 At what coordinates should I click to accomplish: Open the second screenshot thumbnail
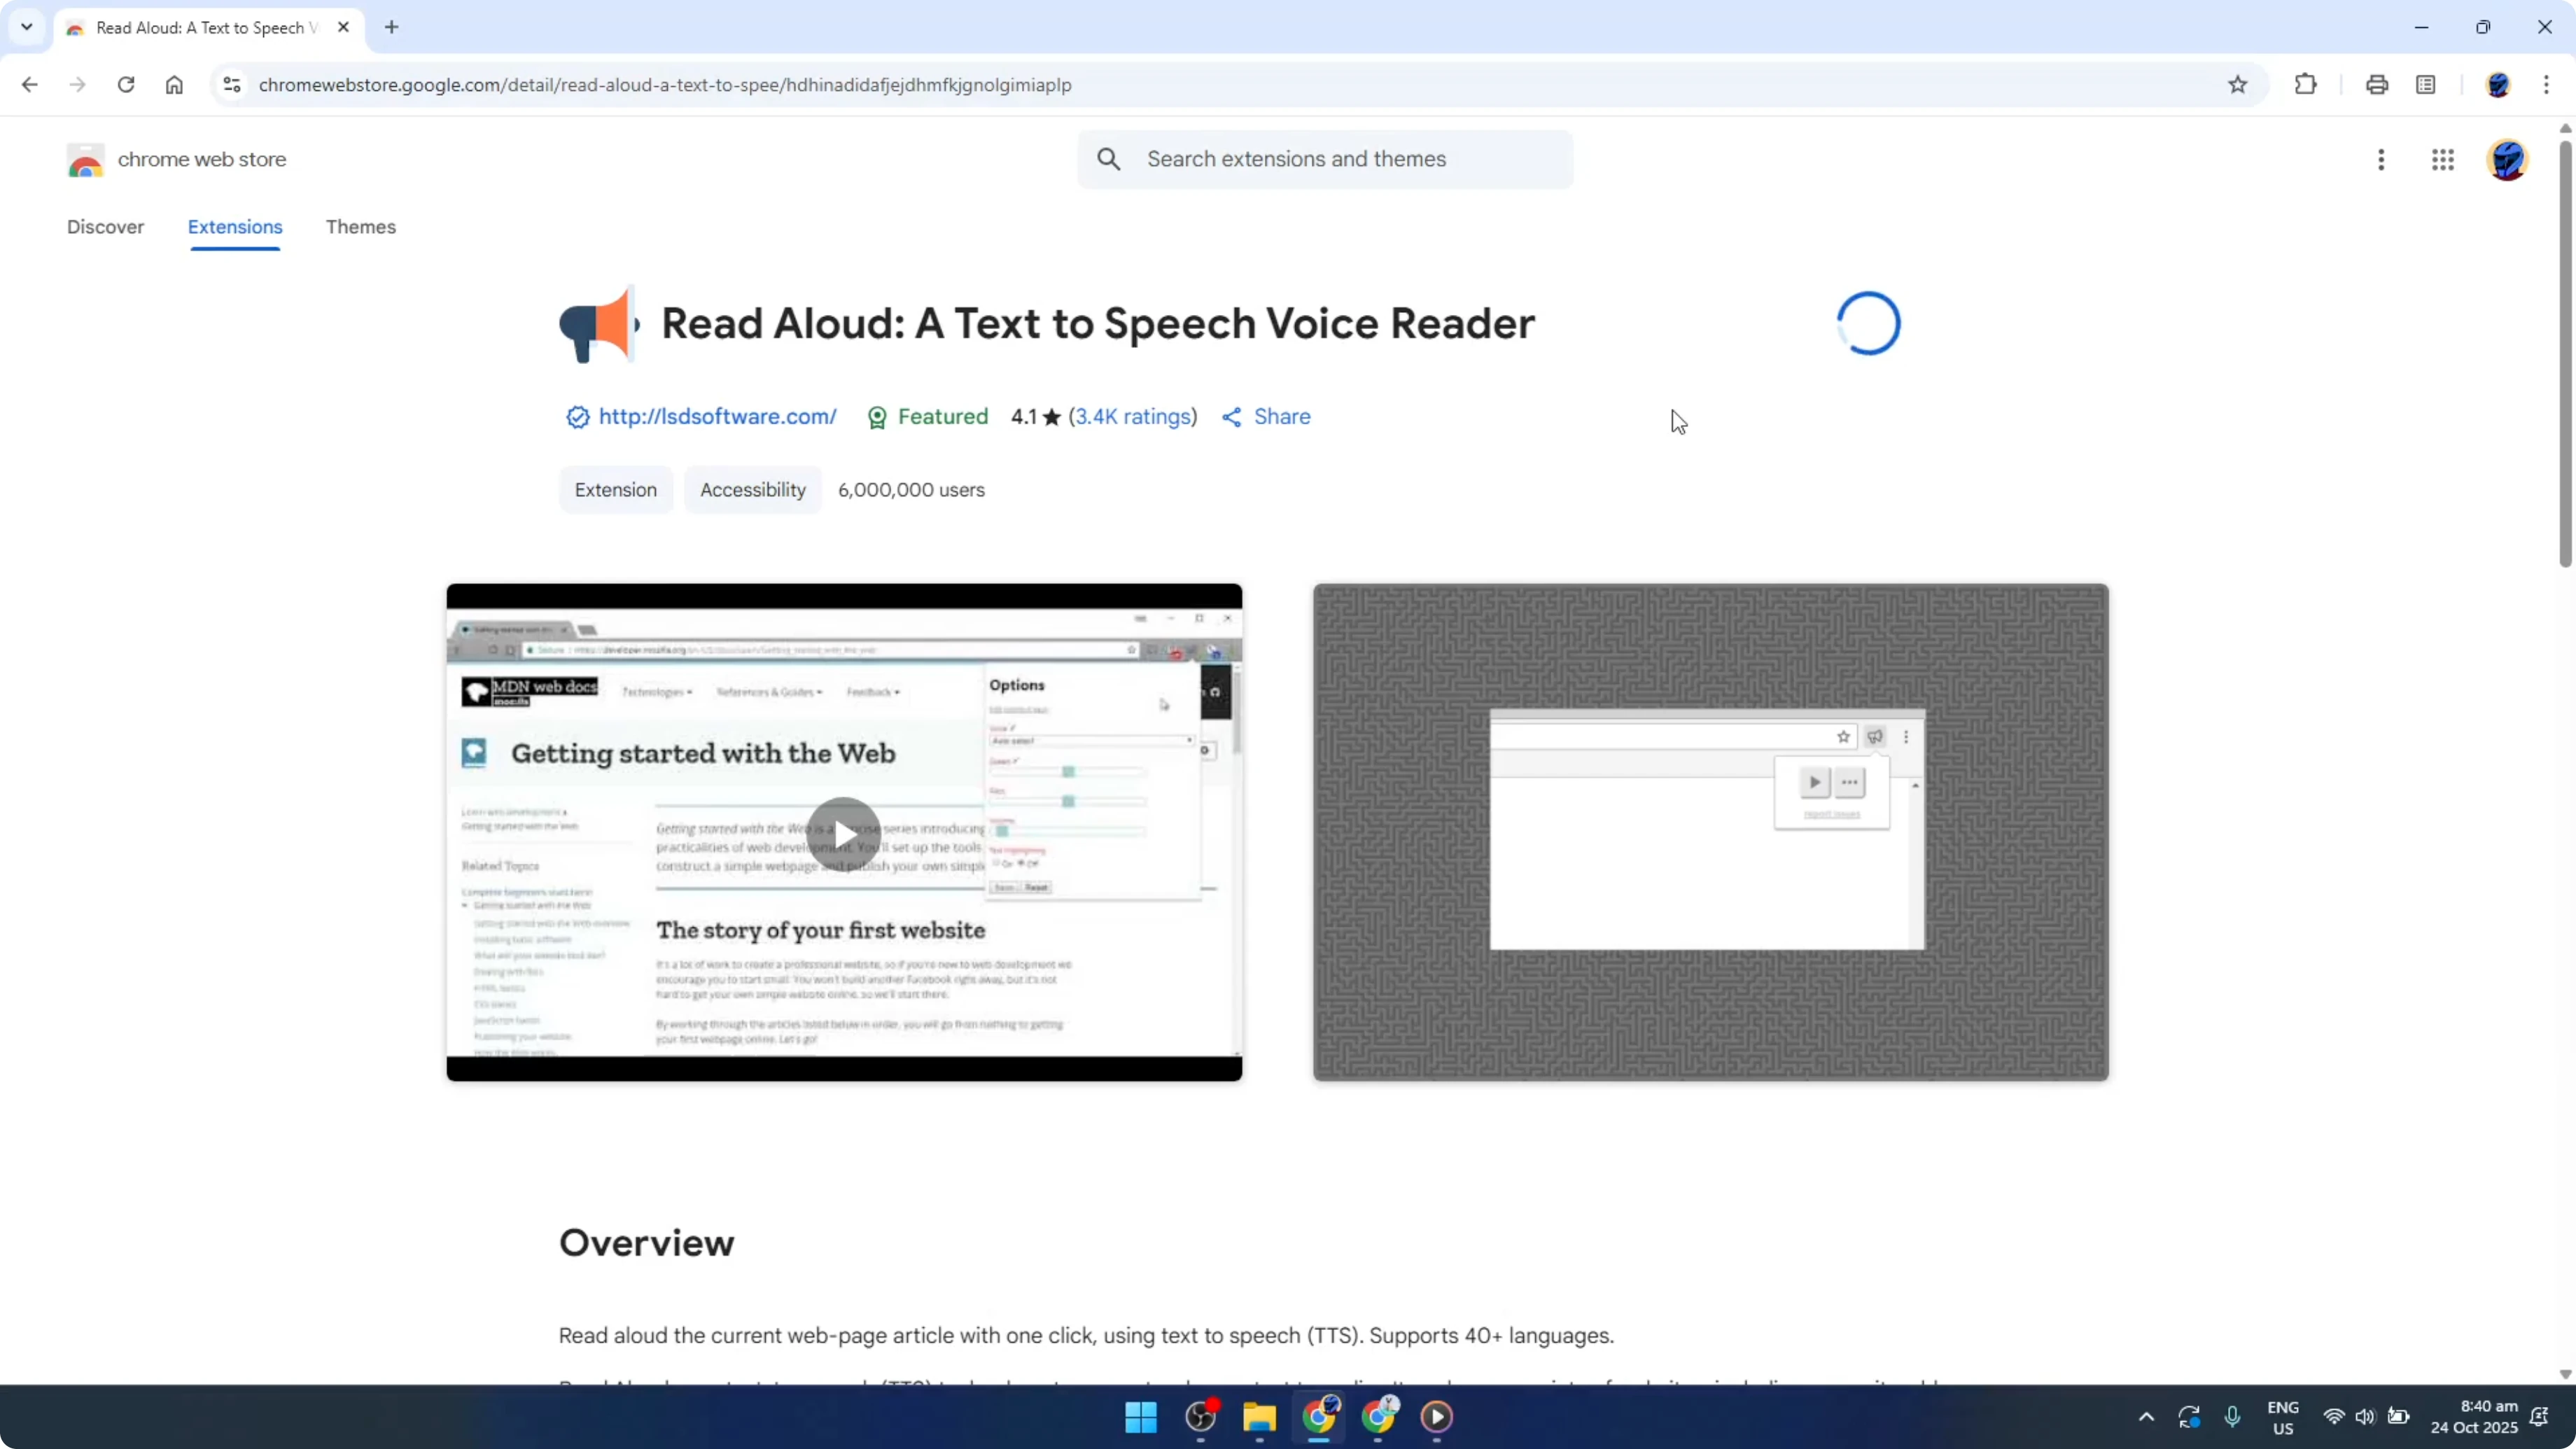[1711, 832]
